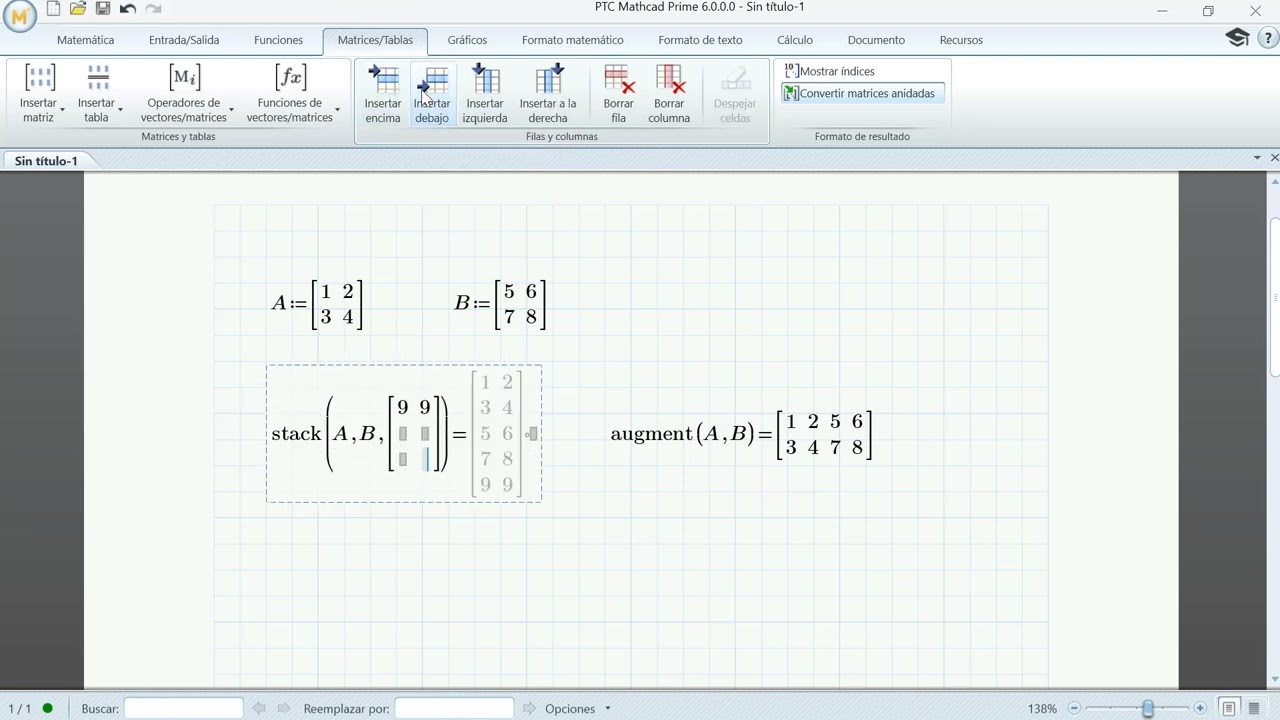The height and width of the screenshot is (720, 1280).
Task: Click the 138% zoom value
Action: click(1042, 708)
